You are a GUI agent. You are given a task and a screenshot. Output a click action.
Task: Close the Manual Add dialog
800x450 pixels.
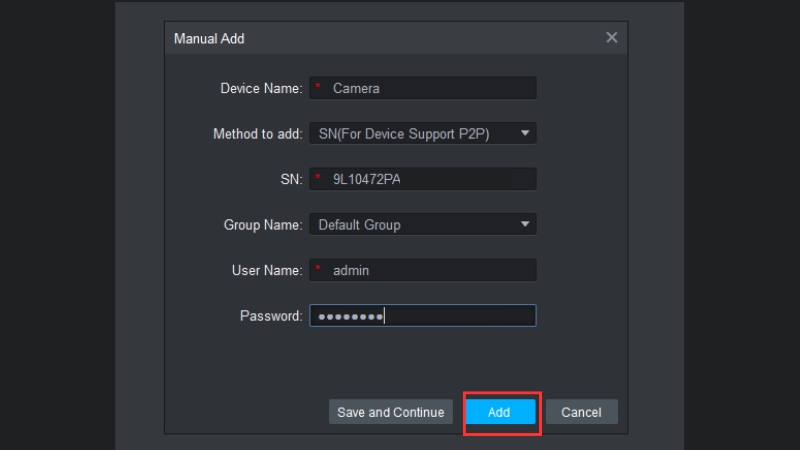tap(612, 38)
